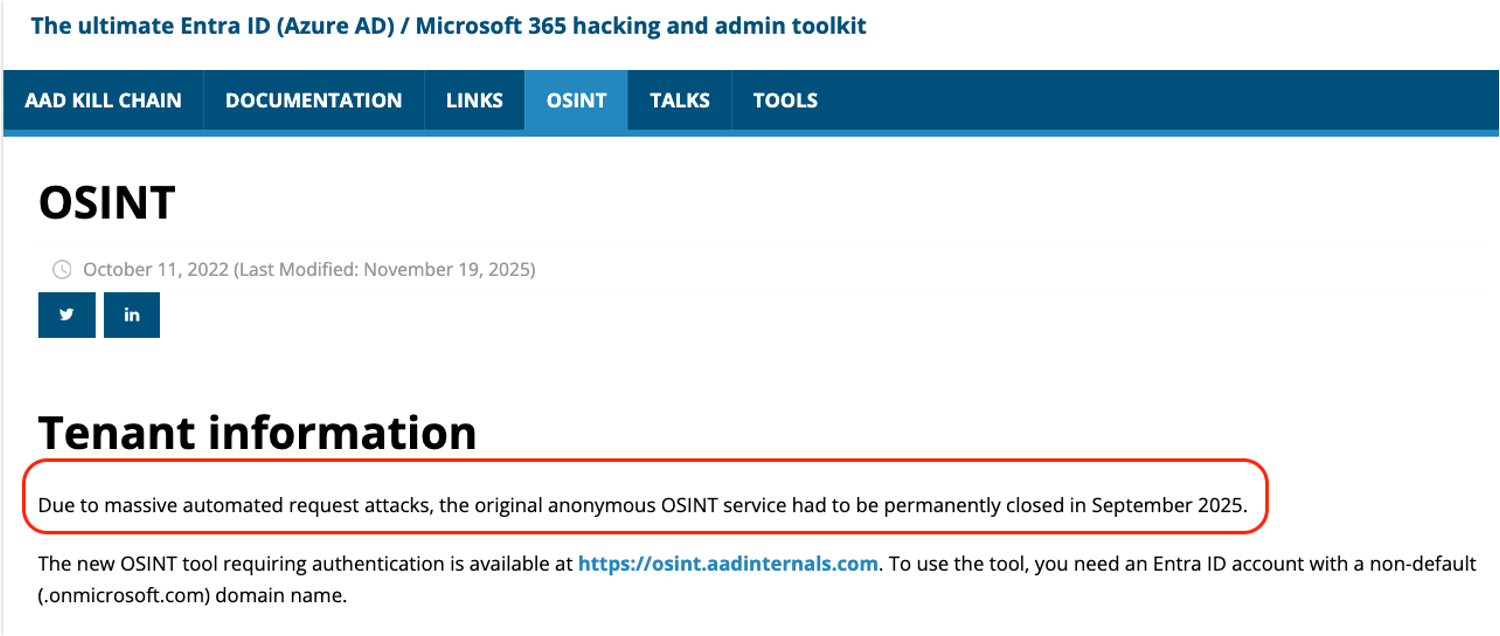Click the OSINT page heading
Image resolution: width=1500 pixels, height=636 pixels.
click(107, 203)
